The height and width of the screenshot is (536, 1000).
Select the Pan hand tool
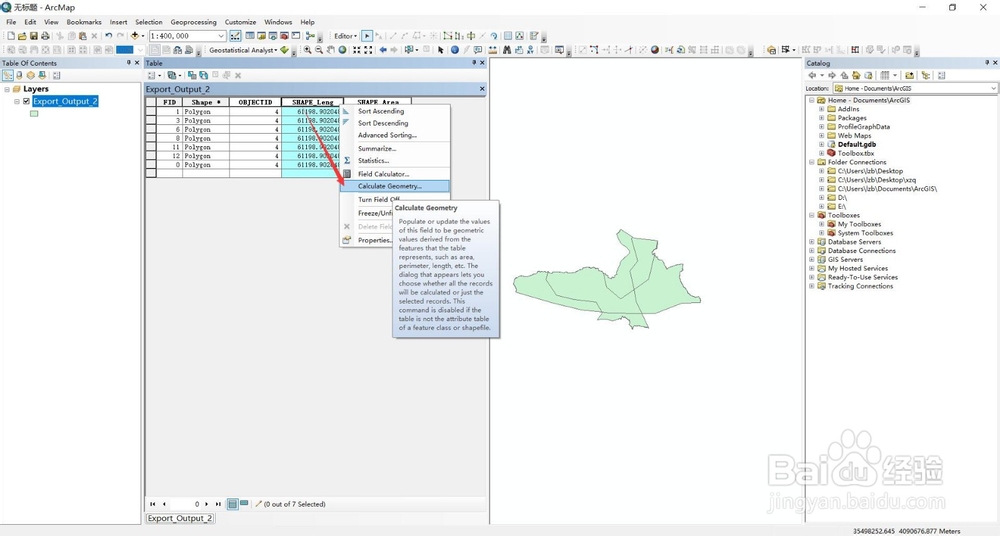(330, 50)
